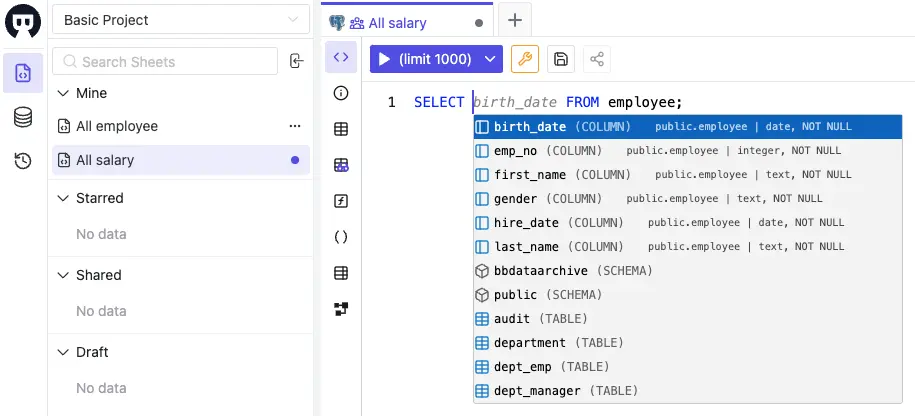Click the collapse sheets panel icon
The width and height of the screenshot is (915, 416).
coord(296,62)
